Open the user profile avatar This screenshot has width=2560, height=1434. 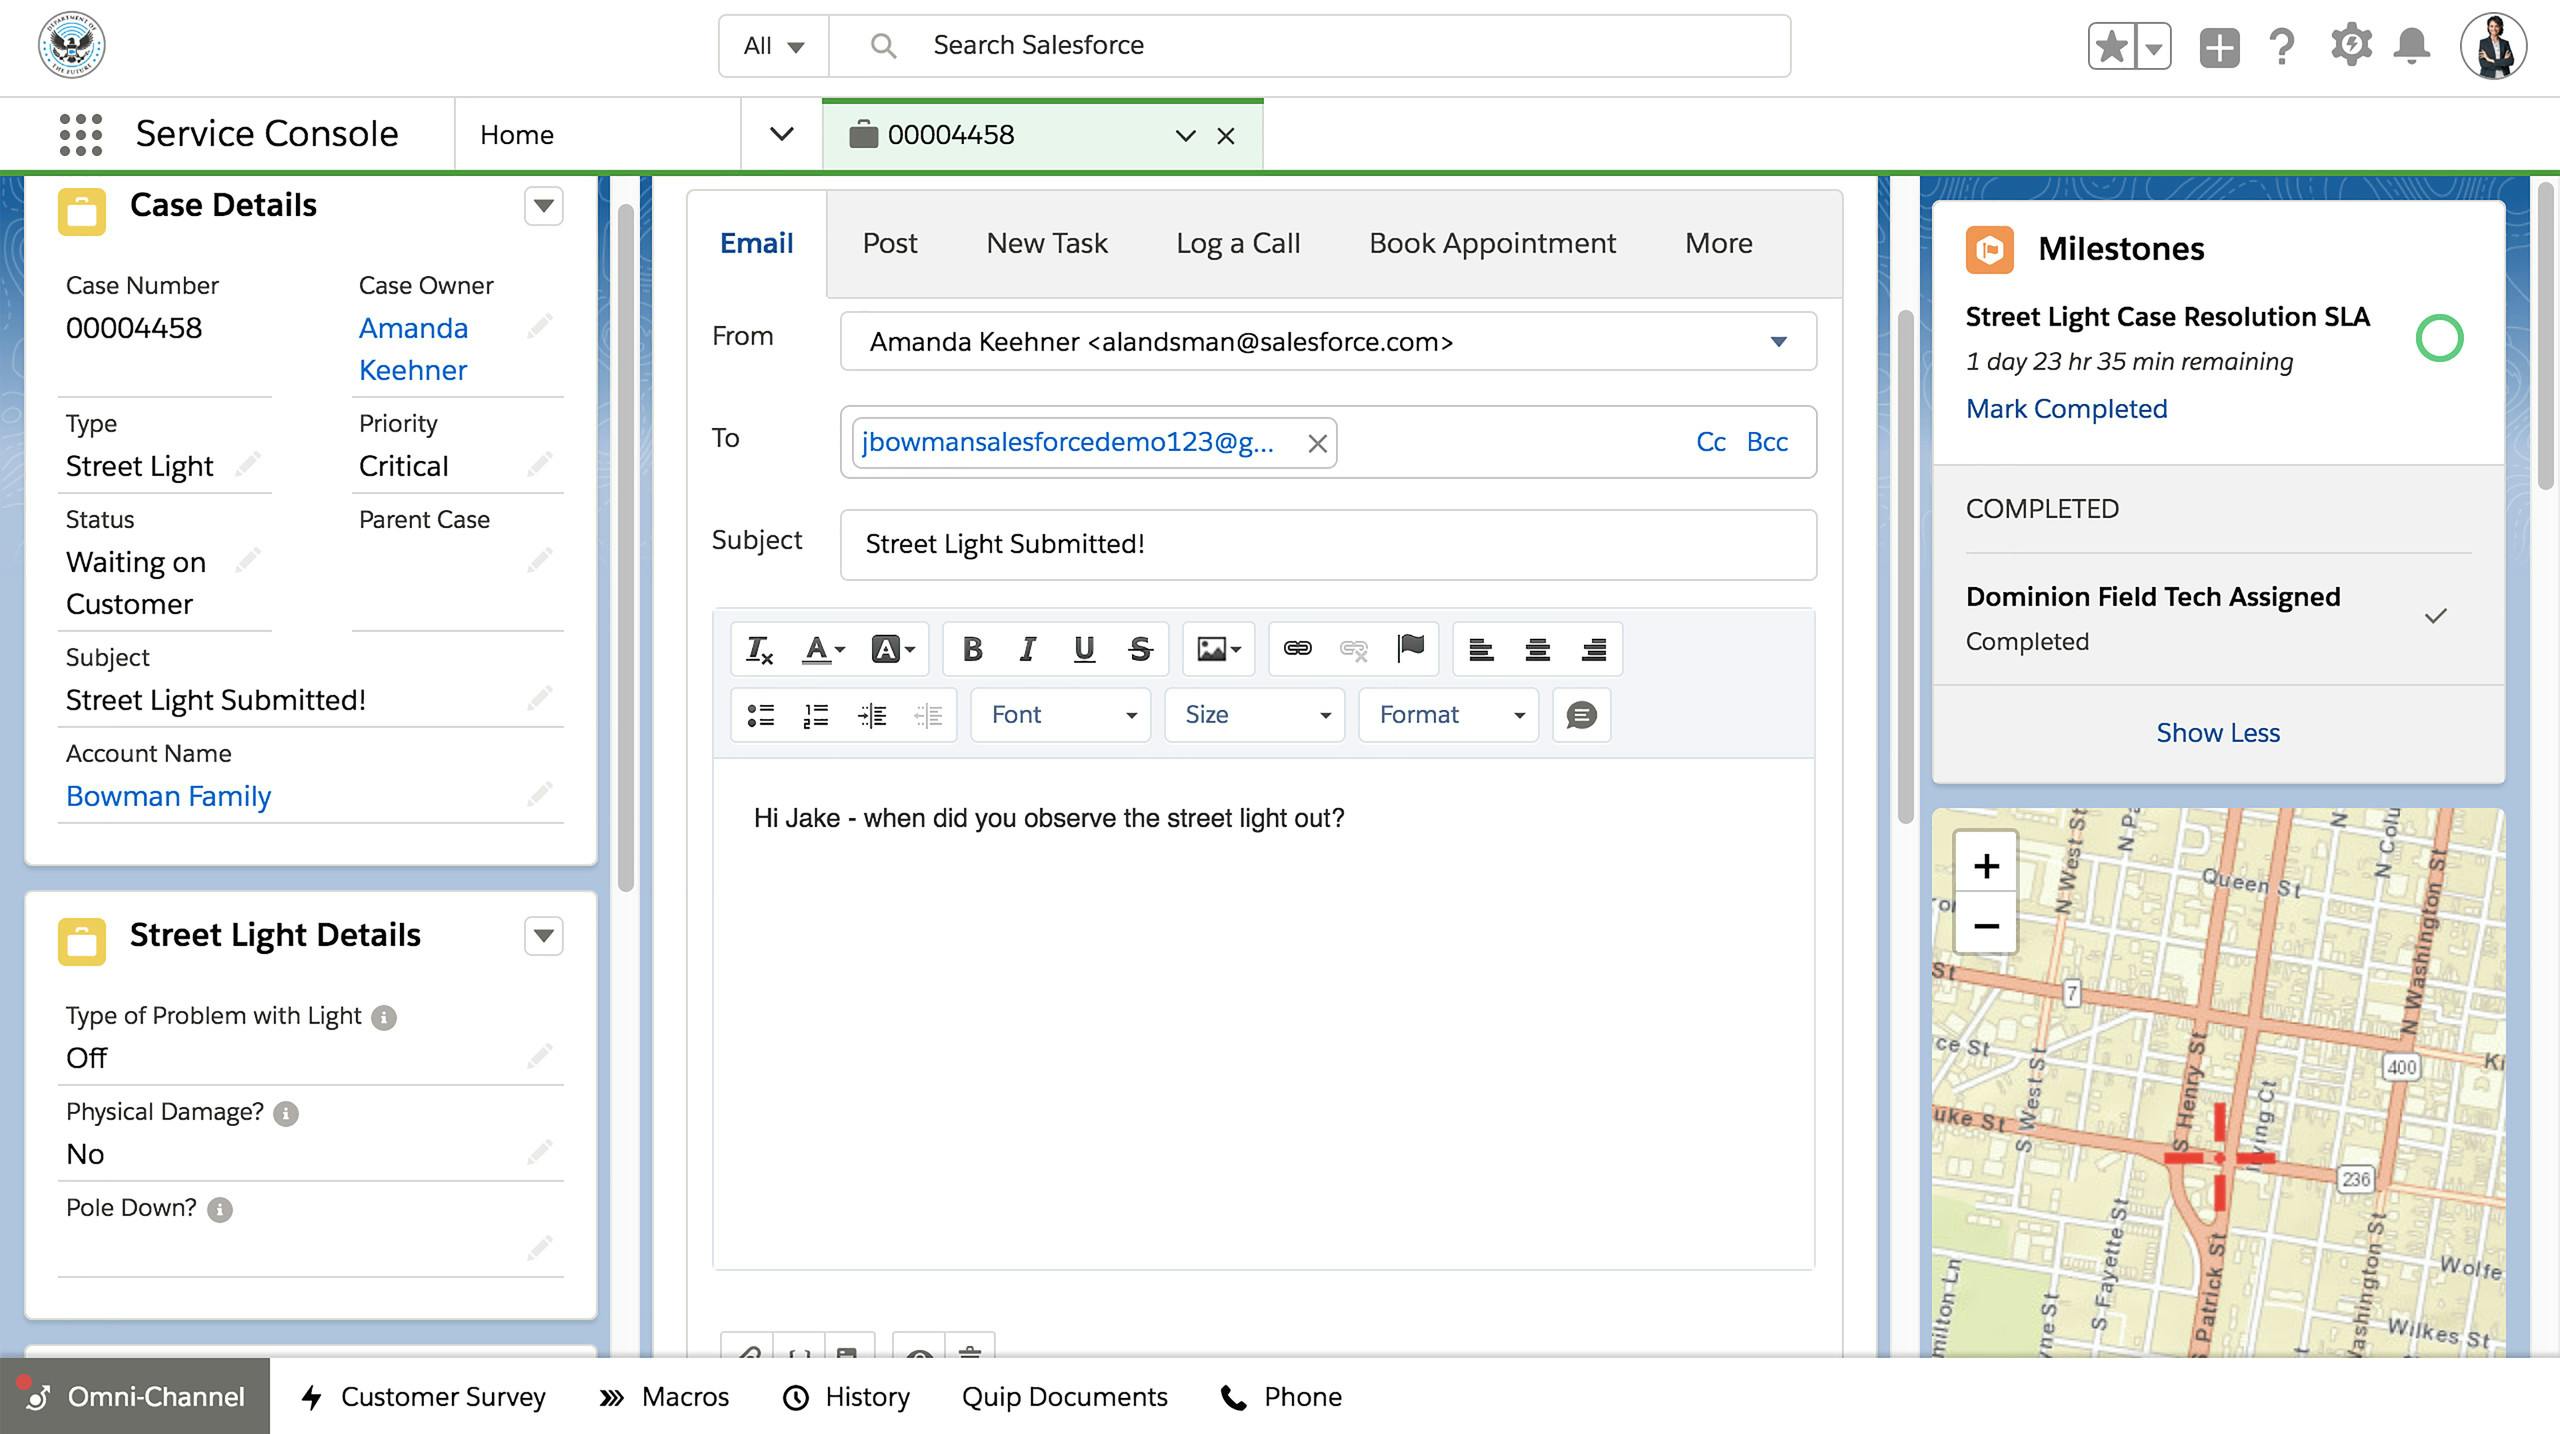2494,46
